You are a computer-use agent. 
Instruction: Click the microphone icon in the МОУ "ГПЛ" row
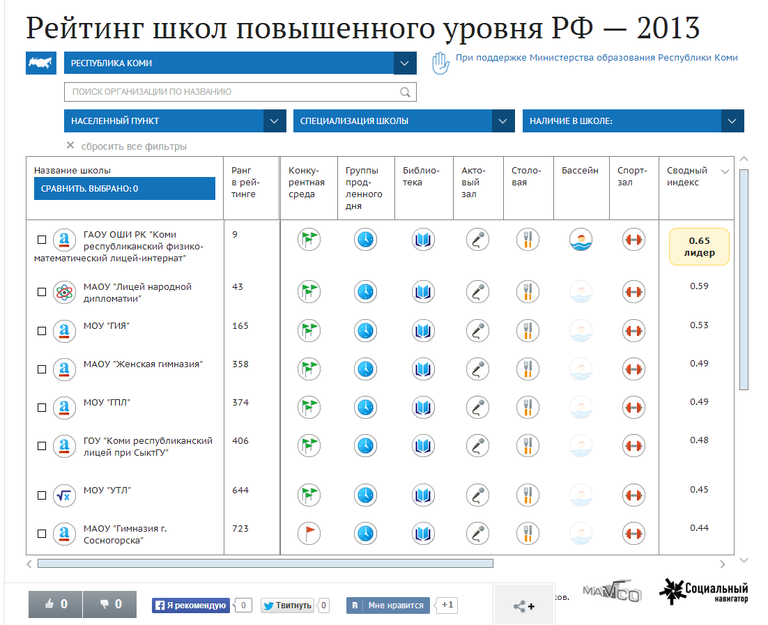478,407
